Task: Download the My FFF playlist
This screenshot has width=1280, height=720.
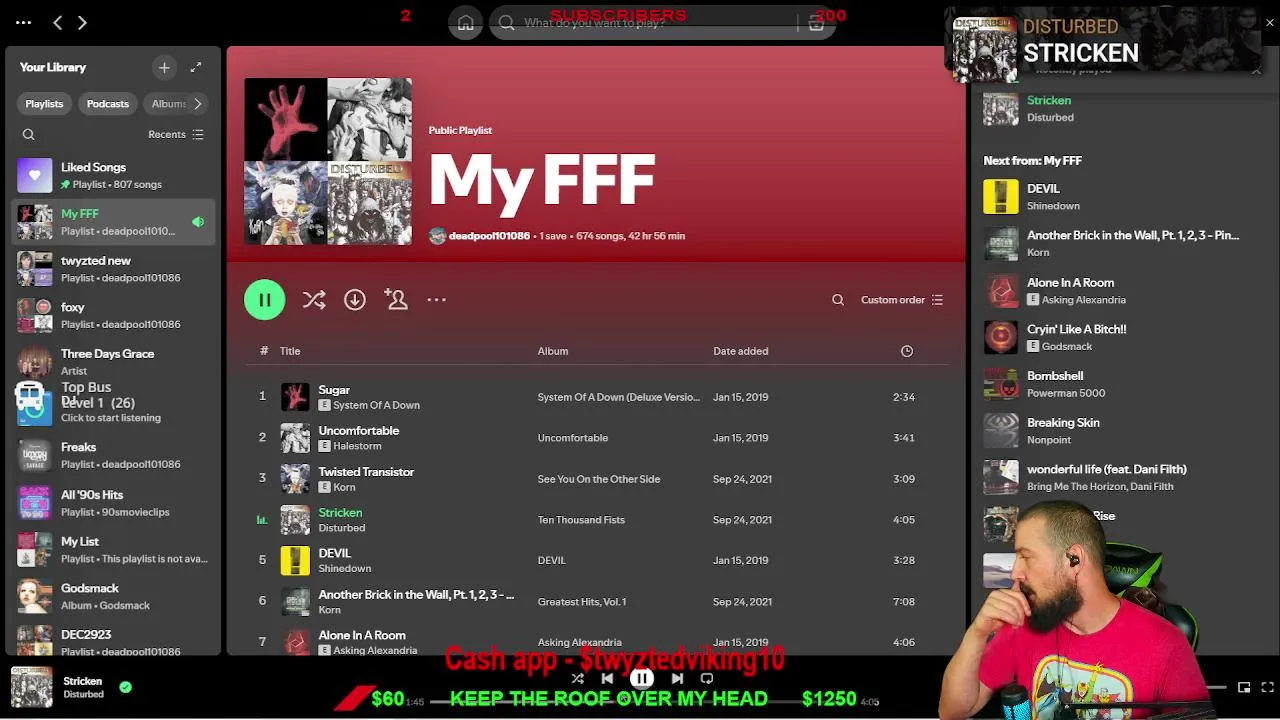Action: [x=355, y=300]
